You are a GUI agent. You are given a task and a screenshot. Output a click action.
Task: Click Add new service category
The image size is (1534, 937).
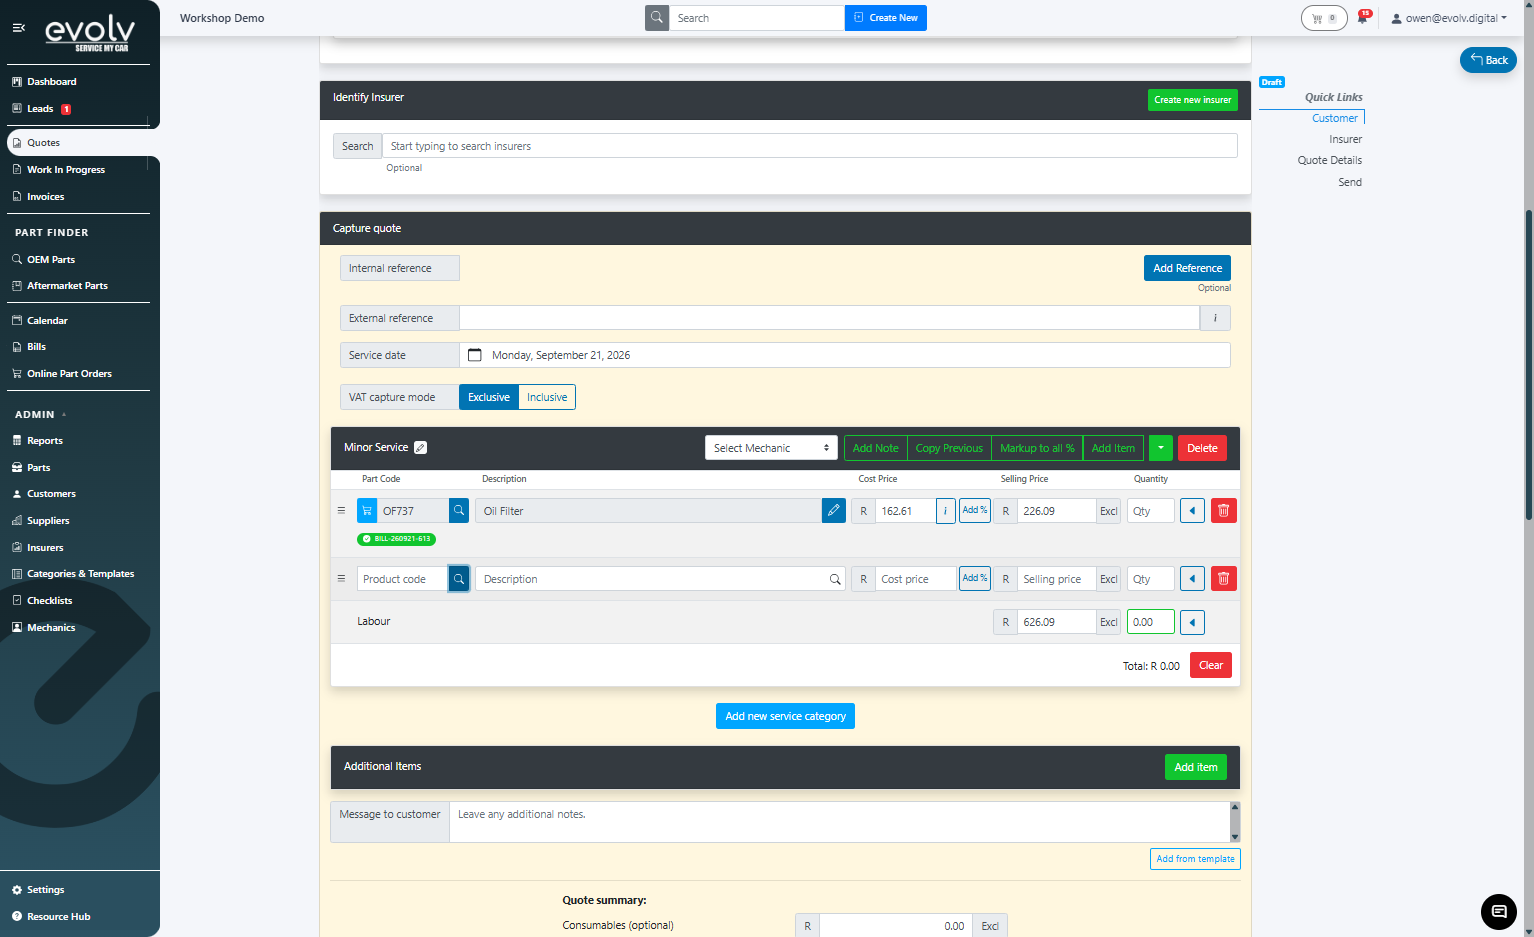click(785, 716)
